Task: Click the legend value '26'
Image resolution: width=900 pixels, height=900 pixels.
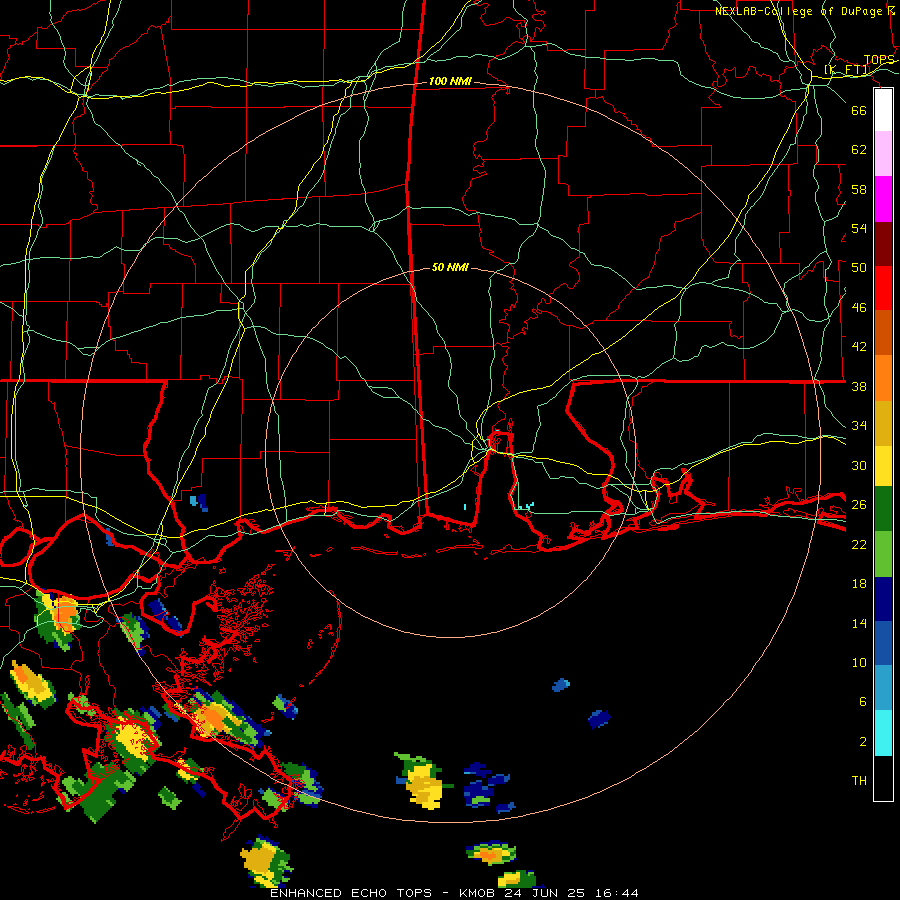Action: tap(859, 505)
